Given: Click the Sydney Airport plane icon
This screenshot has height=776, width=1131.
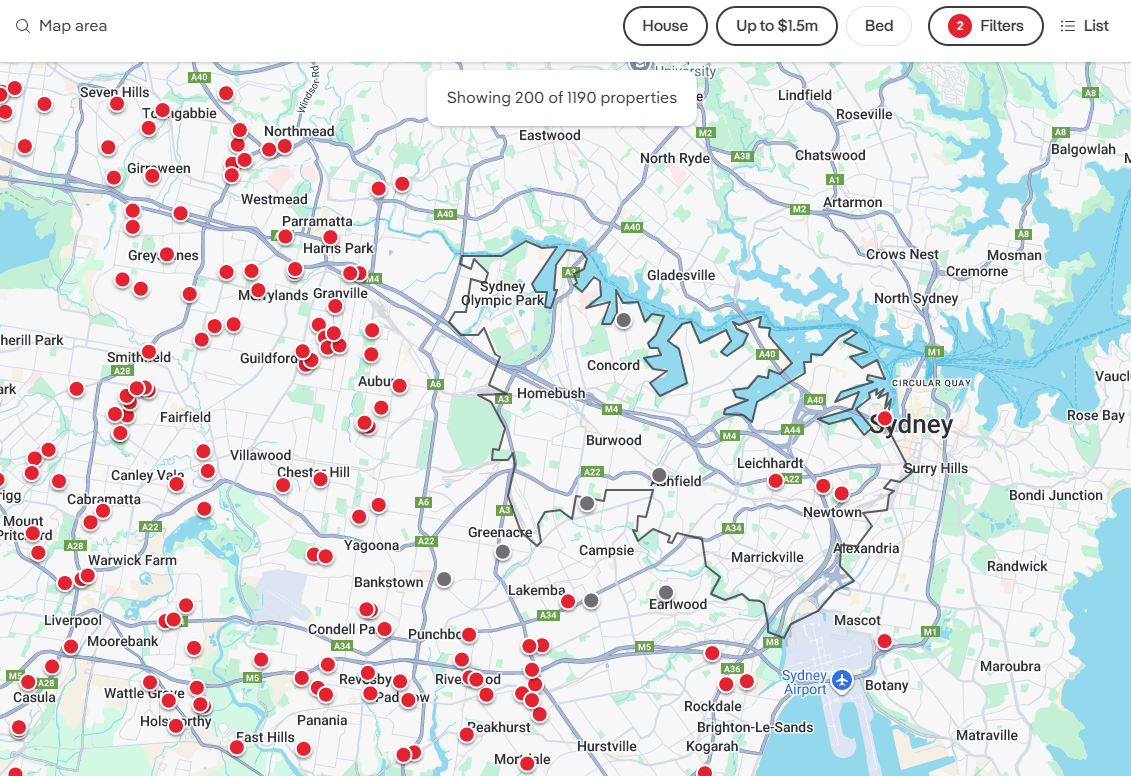Looking at the screenshot, I should point(841,680).
